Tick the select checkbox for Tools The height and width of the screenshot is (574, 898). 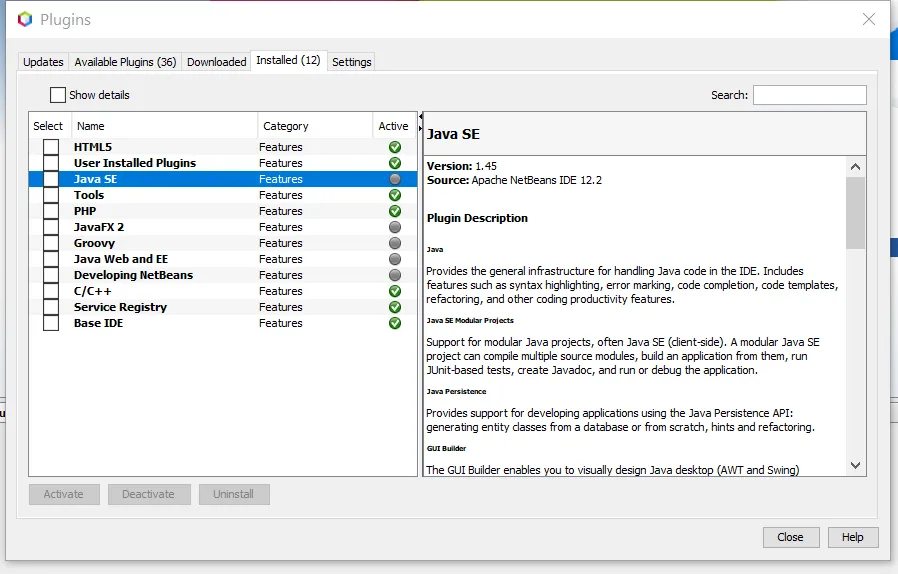tap(51, 195)
